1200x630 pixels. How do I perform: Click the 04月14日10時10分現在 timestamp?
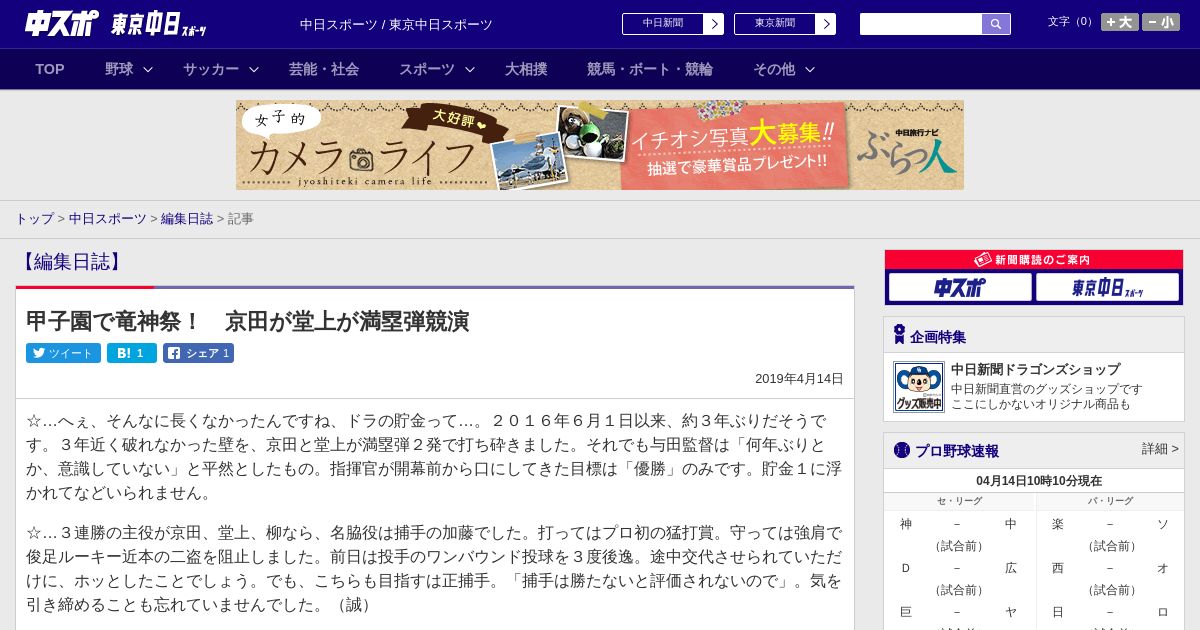(x=1039, y=480)
